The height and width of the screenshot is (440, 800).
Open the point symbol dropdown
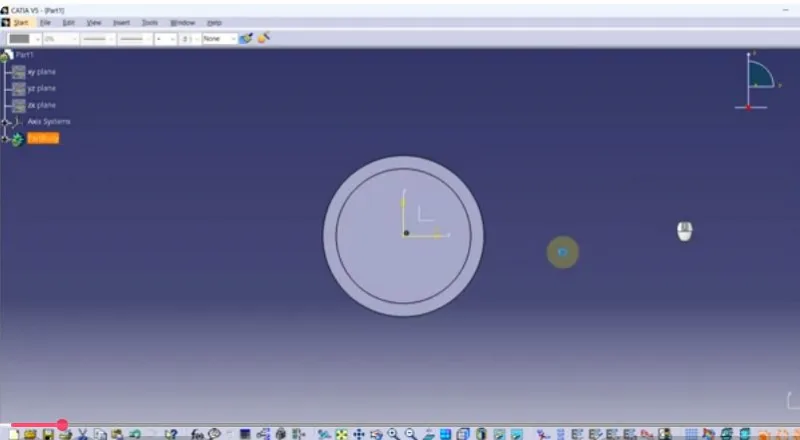pos(165,39)
